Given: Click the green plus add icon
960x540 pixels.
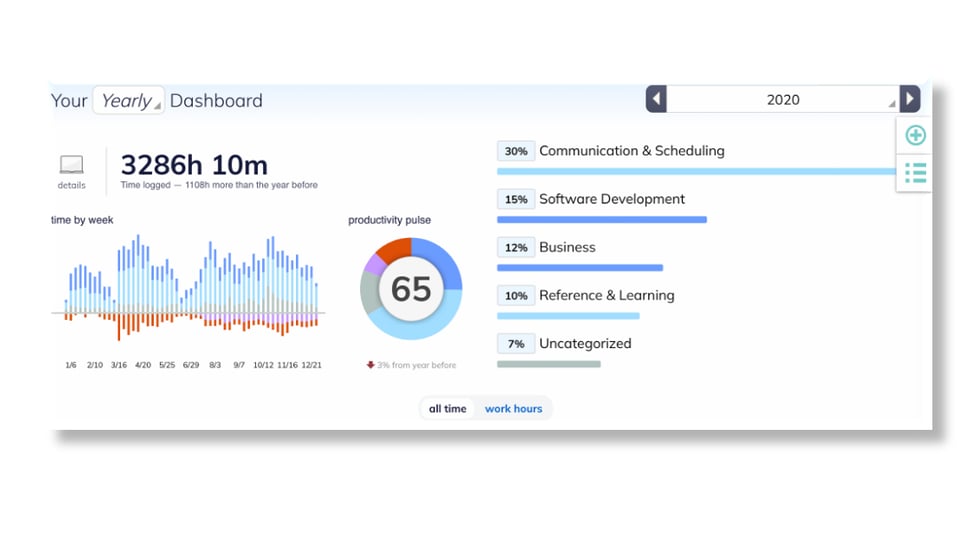Looking at the screenshot, I should click(915, 135).
